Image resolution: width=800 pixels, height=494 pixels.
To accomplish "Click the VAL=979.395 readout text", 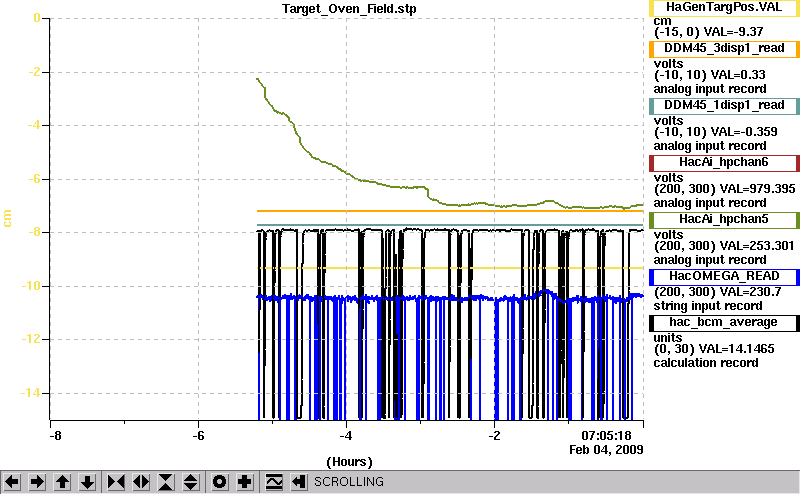I will (x=756, y=189).
